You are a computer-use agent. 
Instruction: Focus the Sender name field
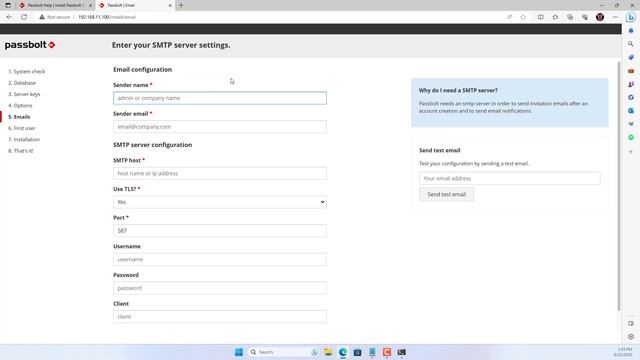pos(220,98)
